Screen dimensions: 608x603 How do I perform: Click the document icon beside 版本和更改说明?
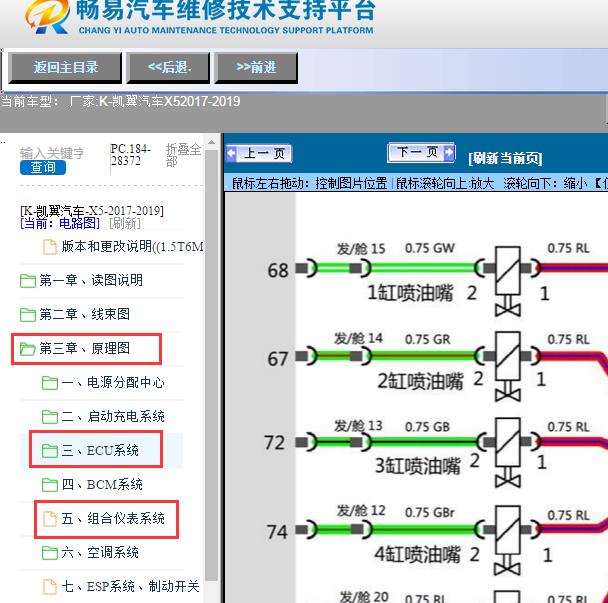click(50, 247)
